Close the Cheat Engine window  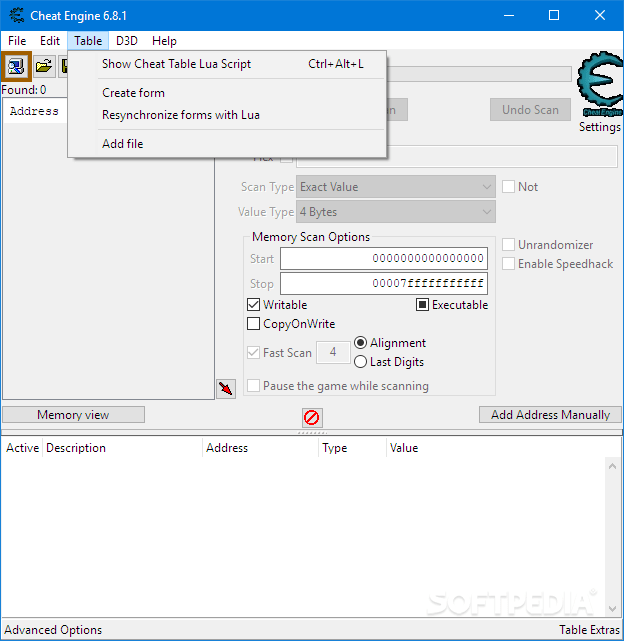pyautogui.click(x=600, y=16)
